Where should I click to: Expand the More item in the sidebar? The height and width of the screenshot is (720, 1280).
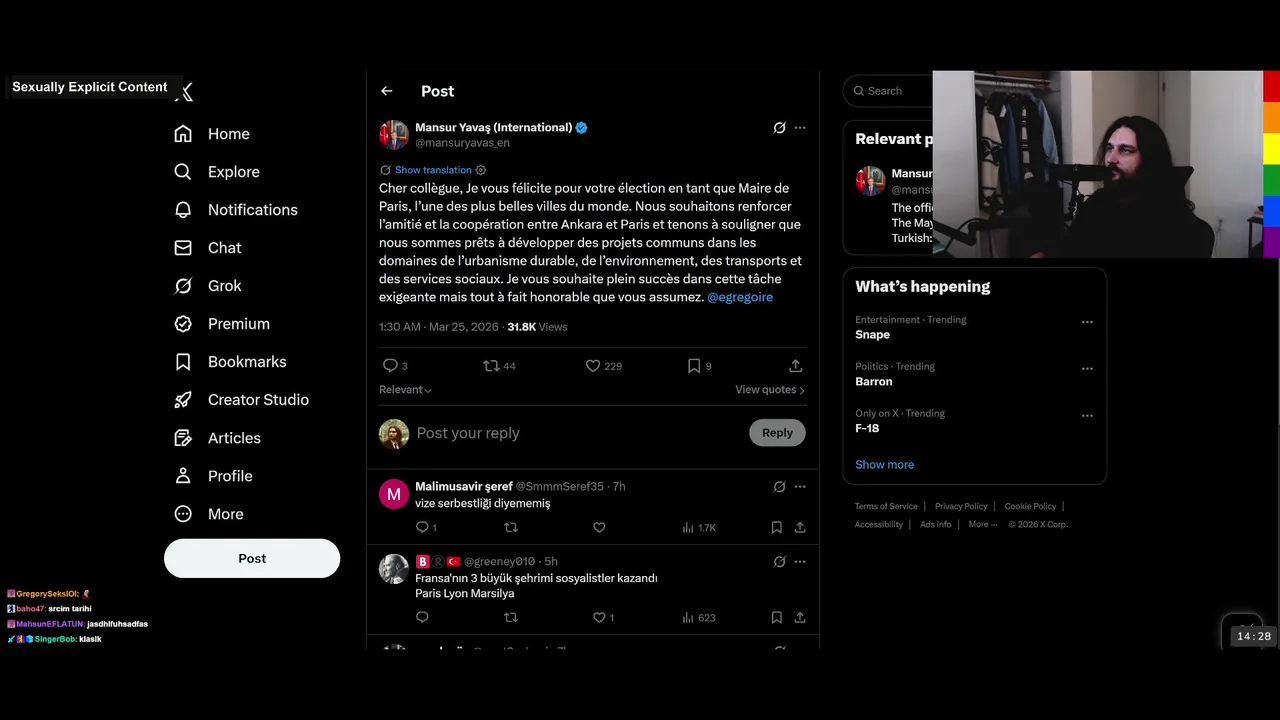[208, 514]
